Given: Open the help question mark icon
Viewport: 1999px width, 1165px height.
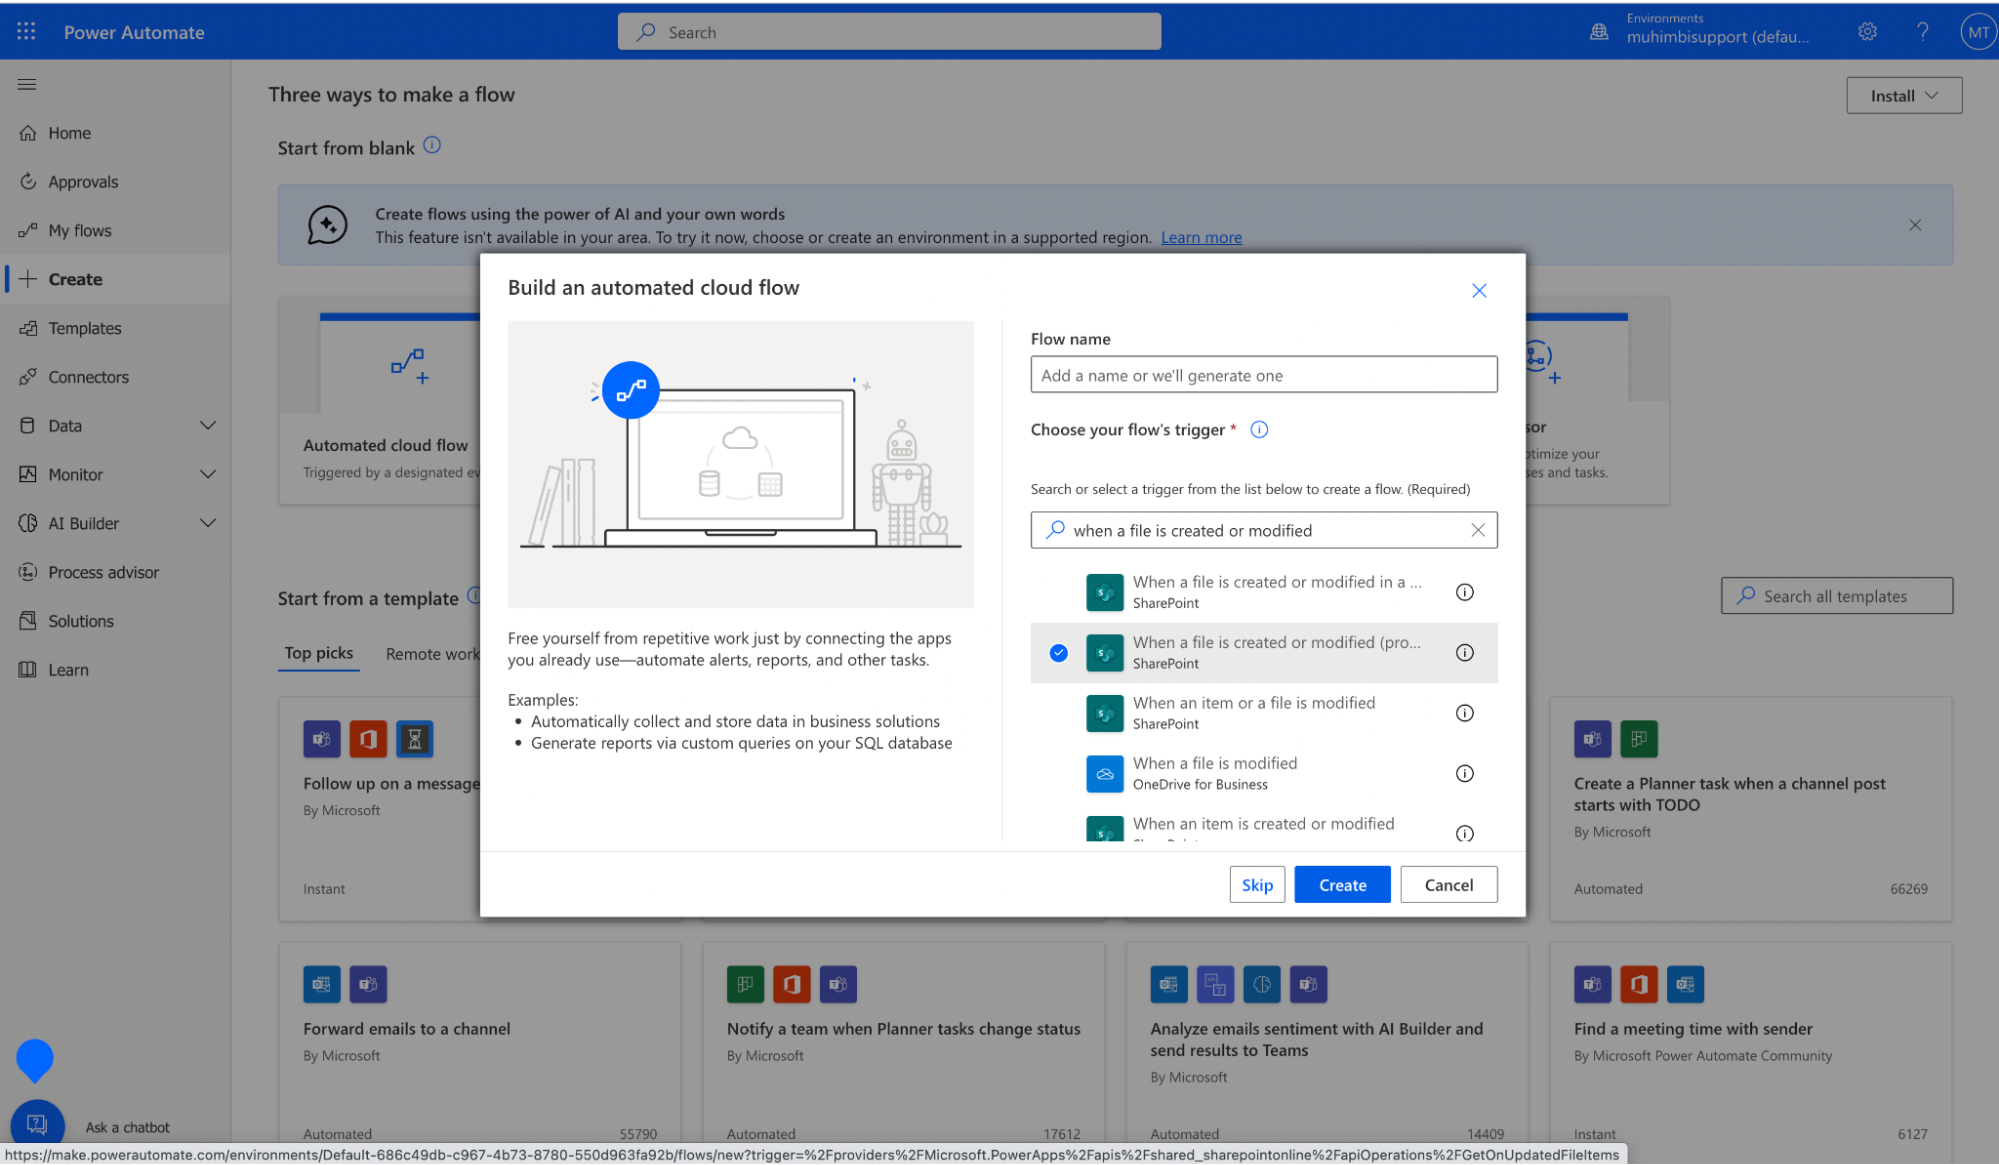Looking at the screenshot, I should pos(1922,31).
